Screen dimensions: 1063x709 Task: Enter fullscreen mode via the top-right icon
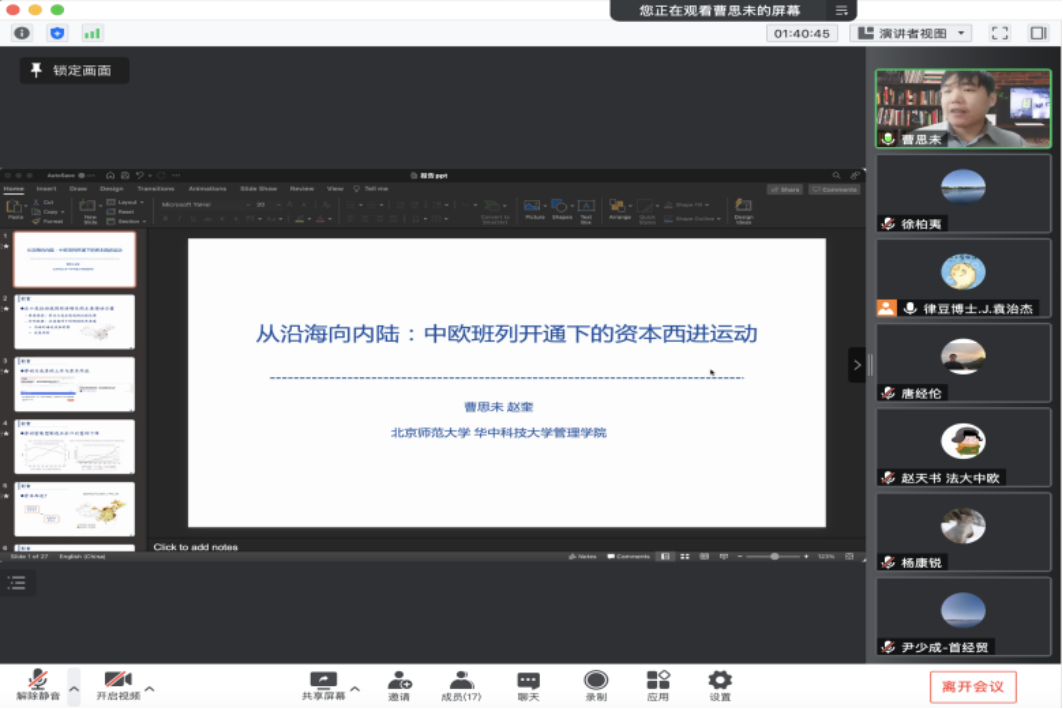coord(999,33)
